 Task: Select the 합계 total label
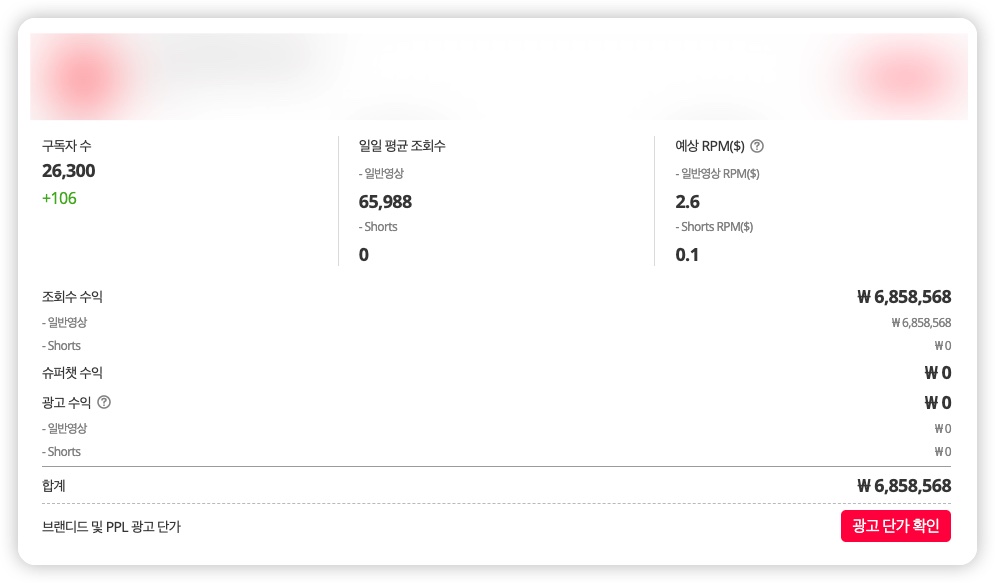coord(54,486)
